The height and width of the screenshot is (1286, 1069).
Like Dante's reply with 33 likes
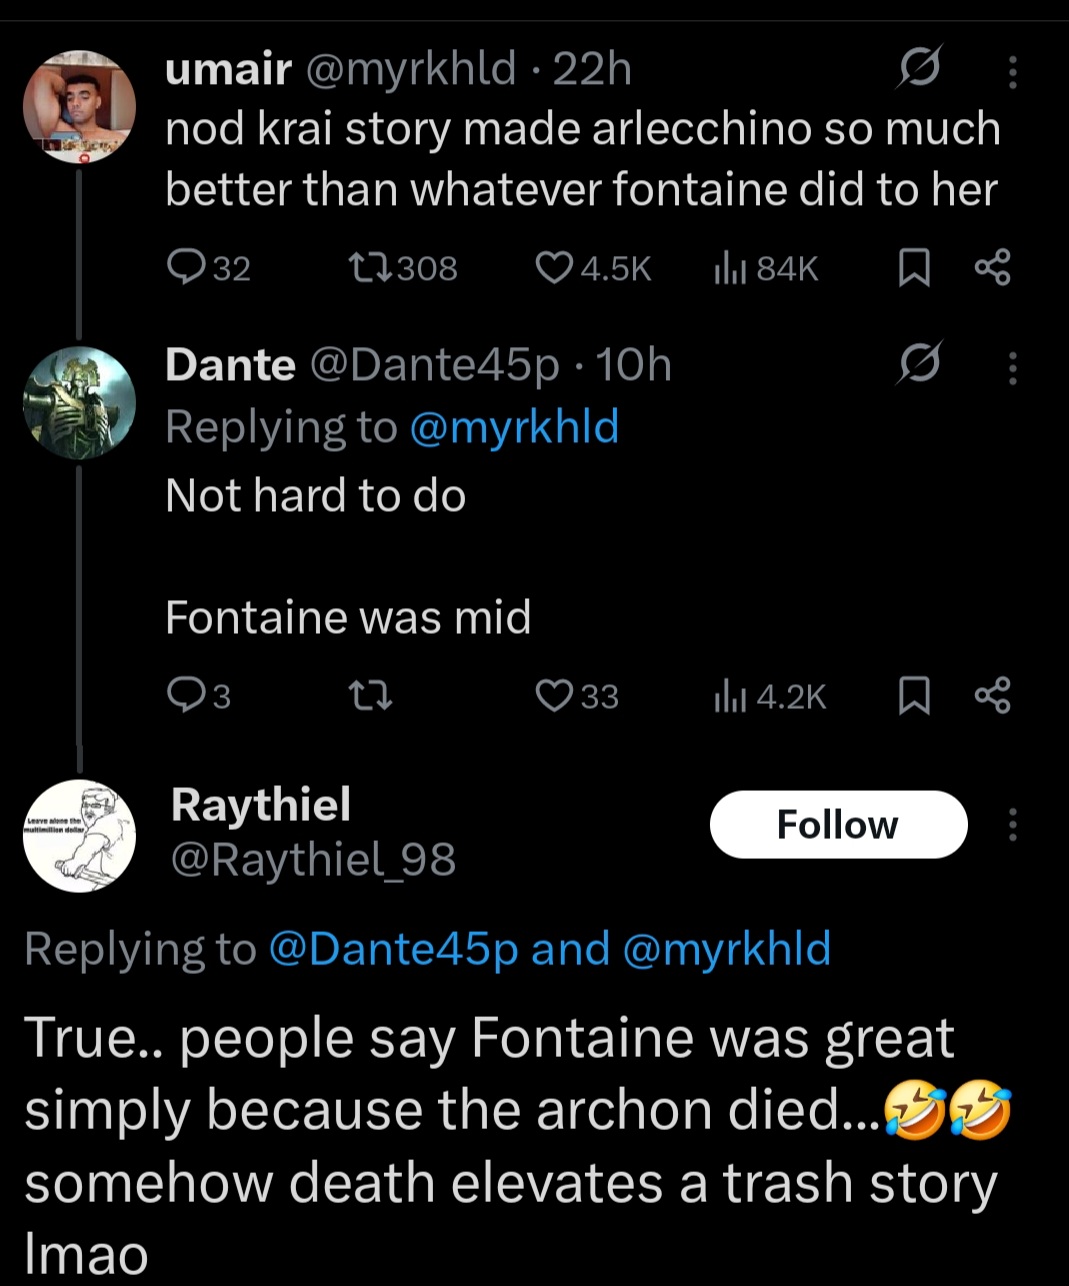[x=553, y=695]
